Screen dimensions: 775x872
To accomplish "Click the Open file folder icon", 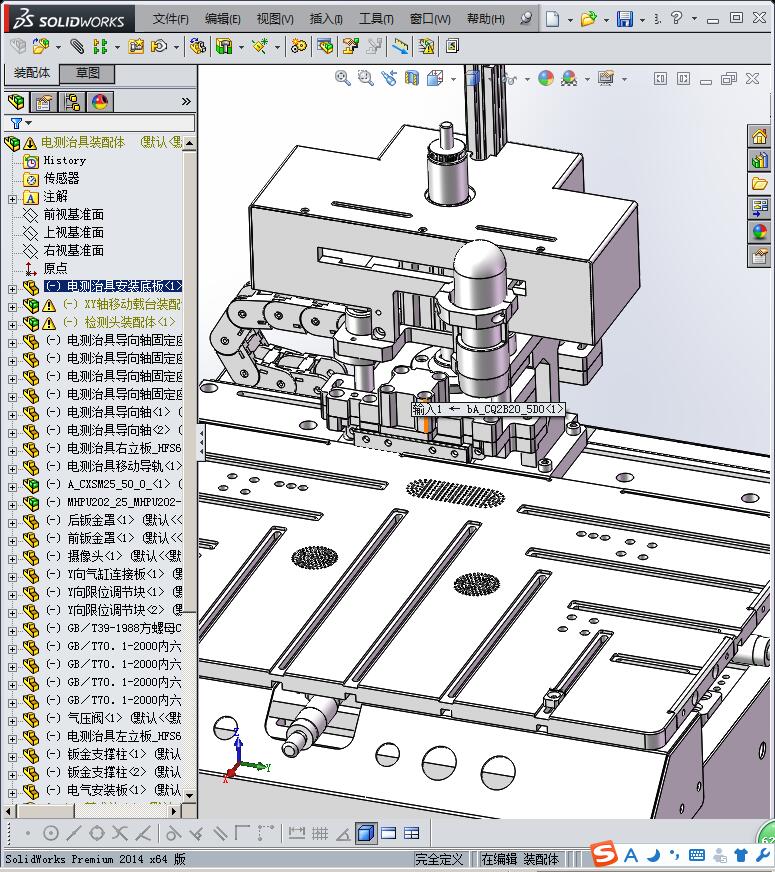I will coord(588,19).
